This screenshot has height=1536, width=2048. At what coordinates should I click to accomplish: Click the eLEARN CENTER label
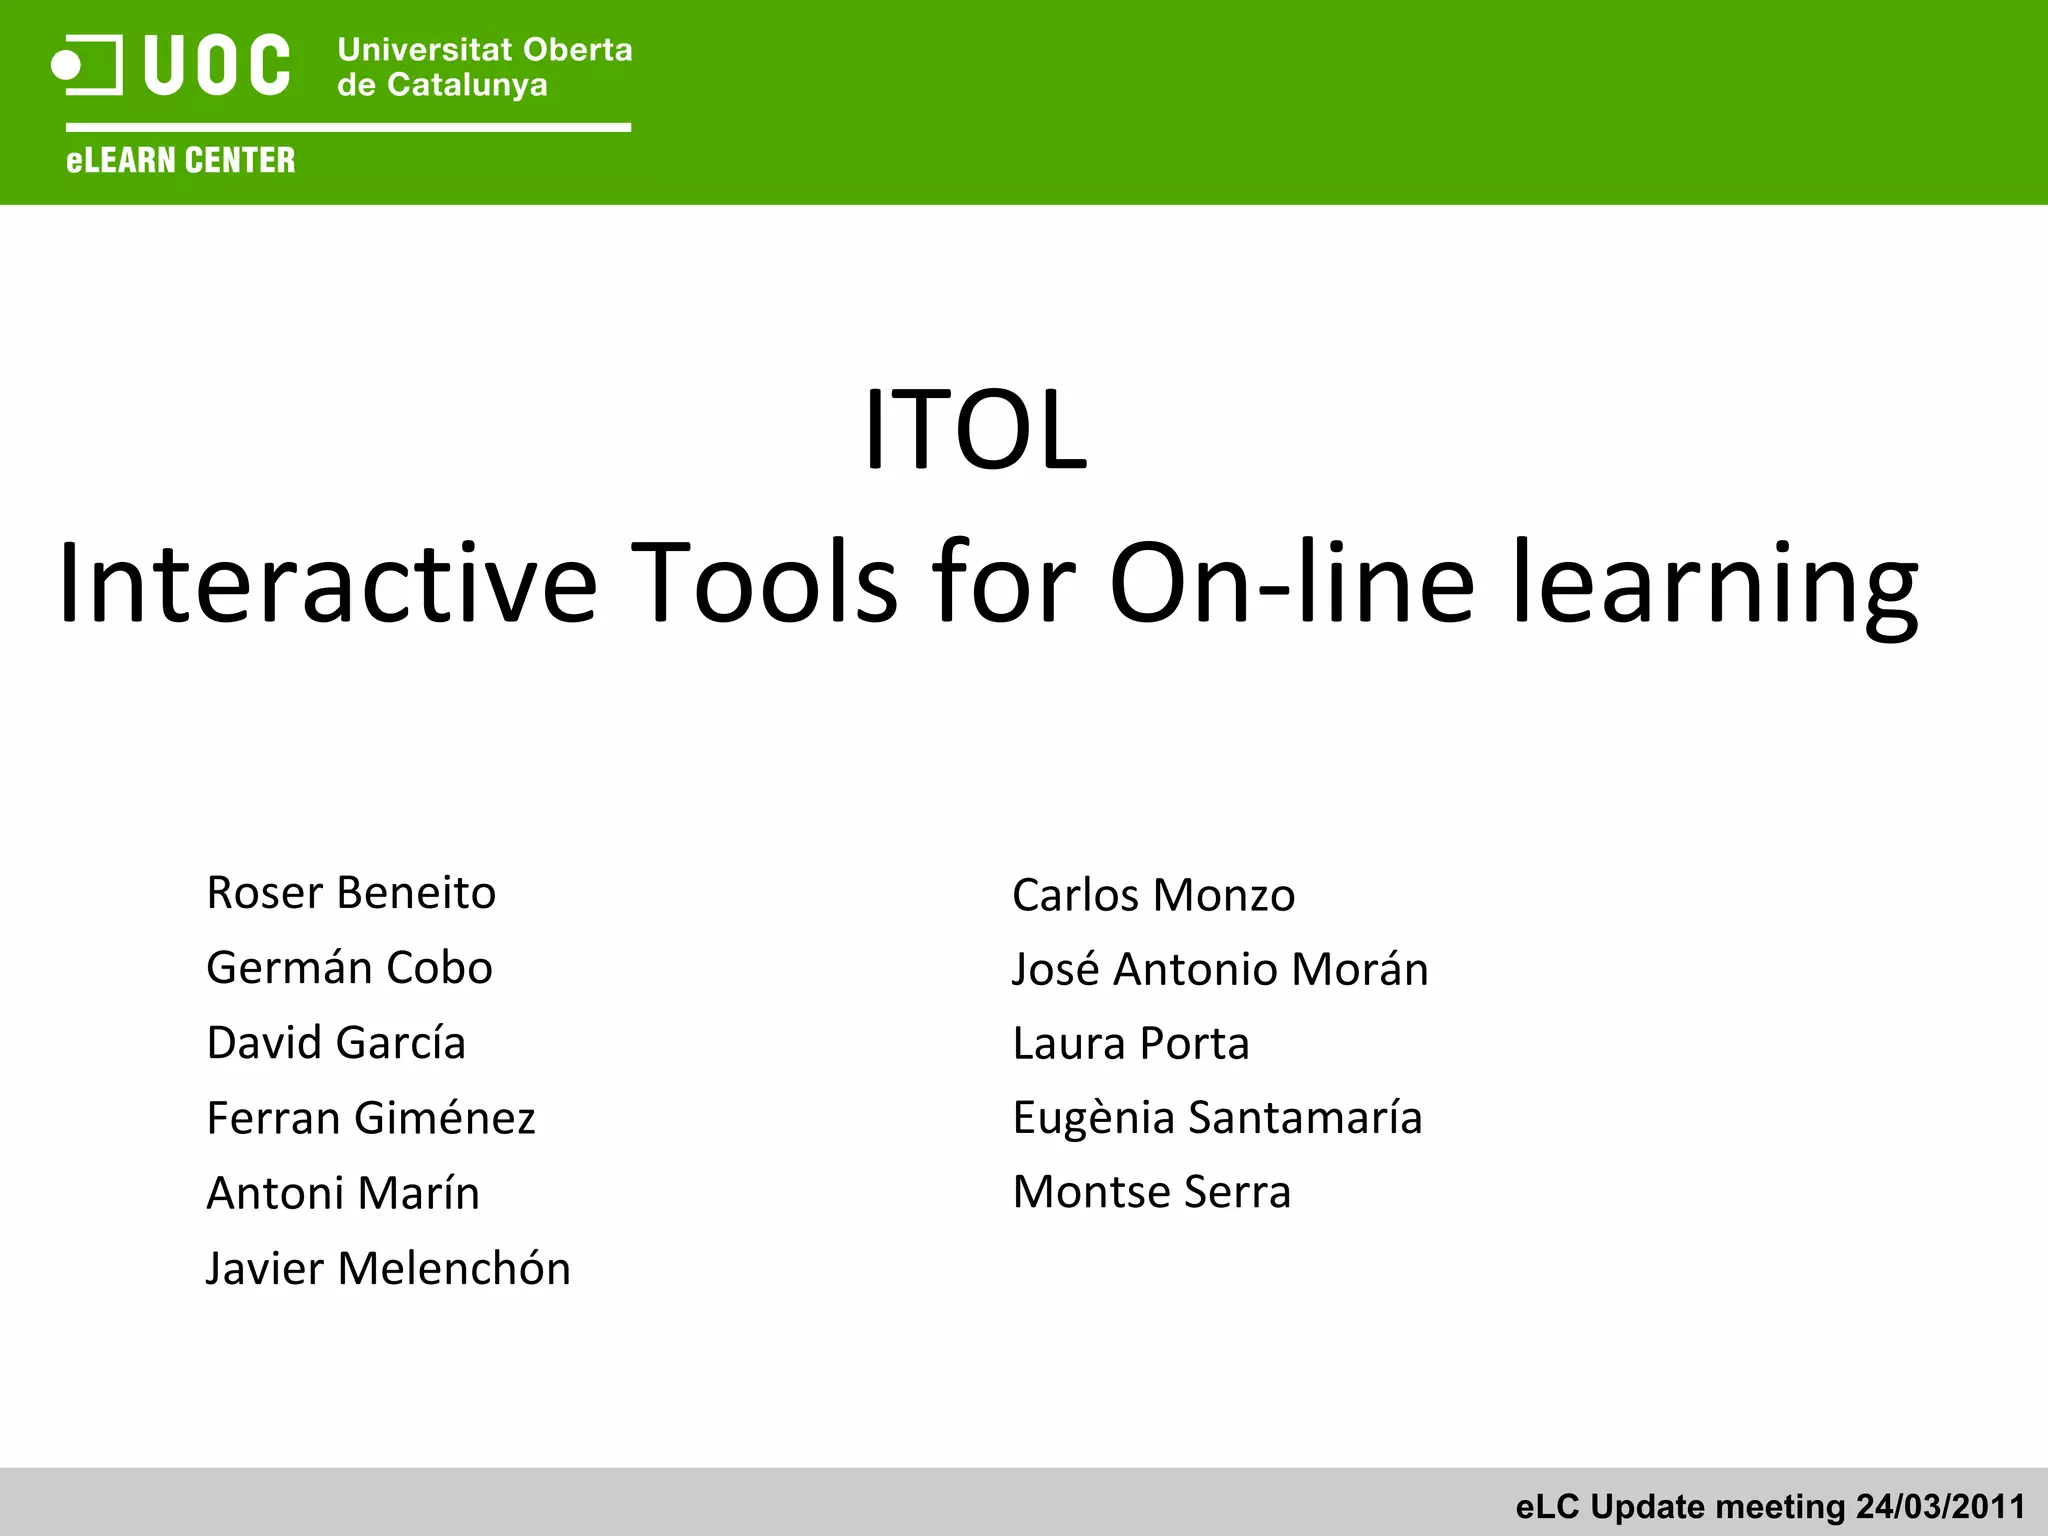coord(181,160)
